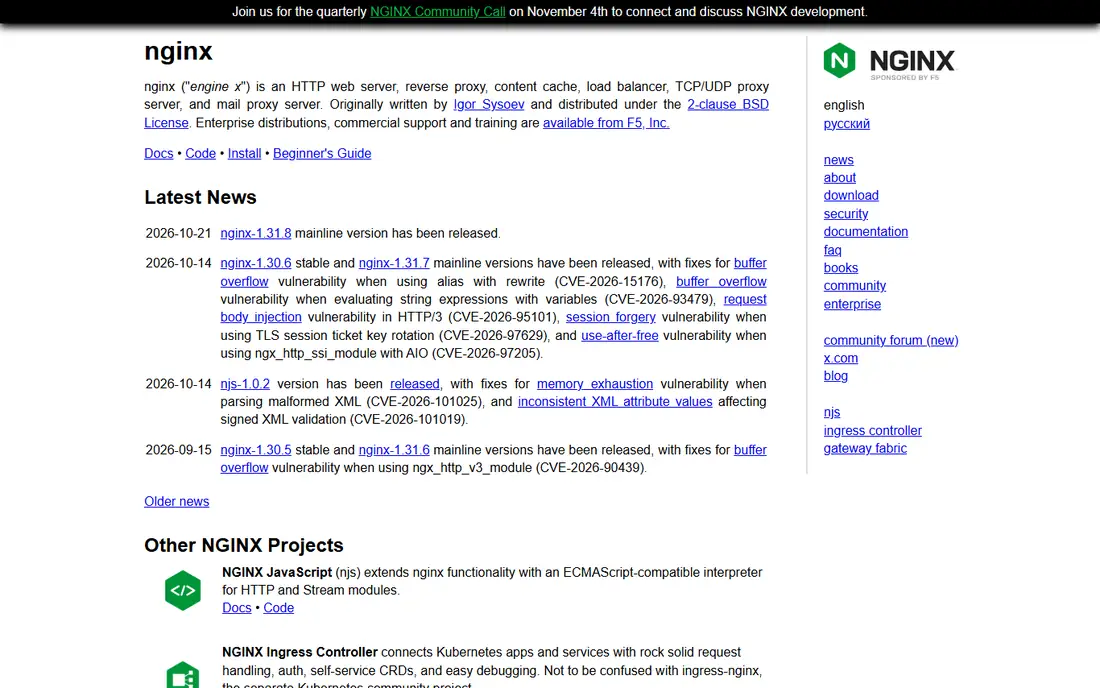The width and height of the screenshot is (1100, 688).
Task: Open Code link under NGINX JavaScript
Action: point(279,608)
